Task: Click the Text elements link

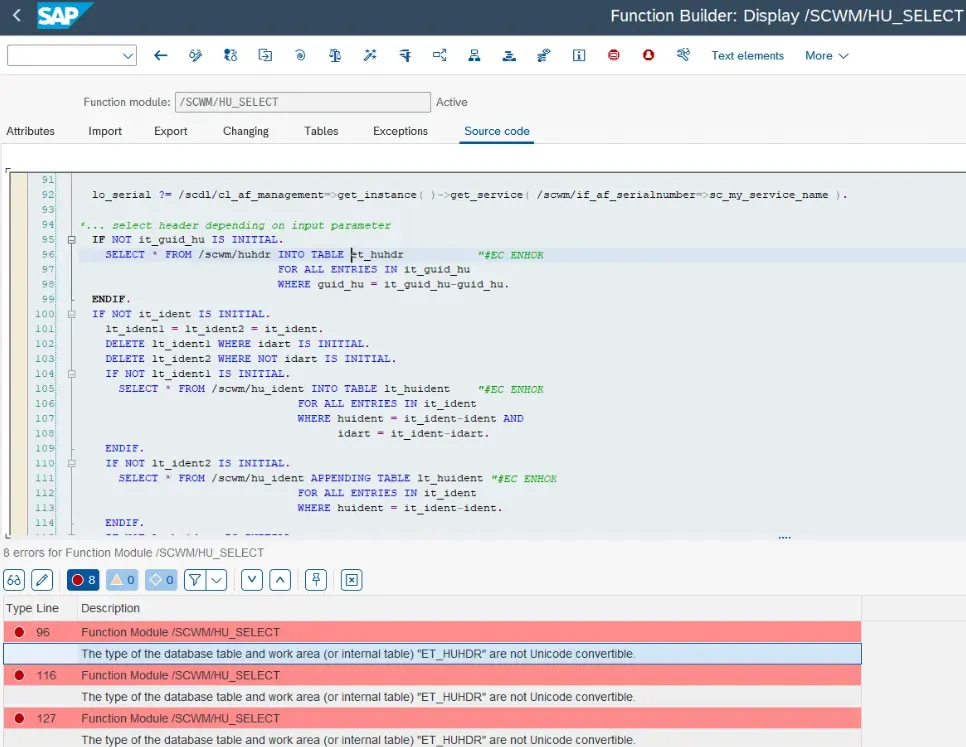Action: click(747, 56)
